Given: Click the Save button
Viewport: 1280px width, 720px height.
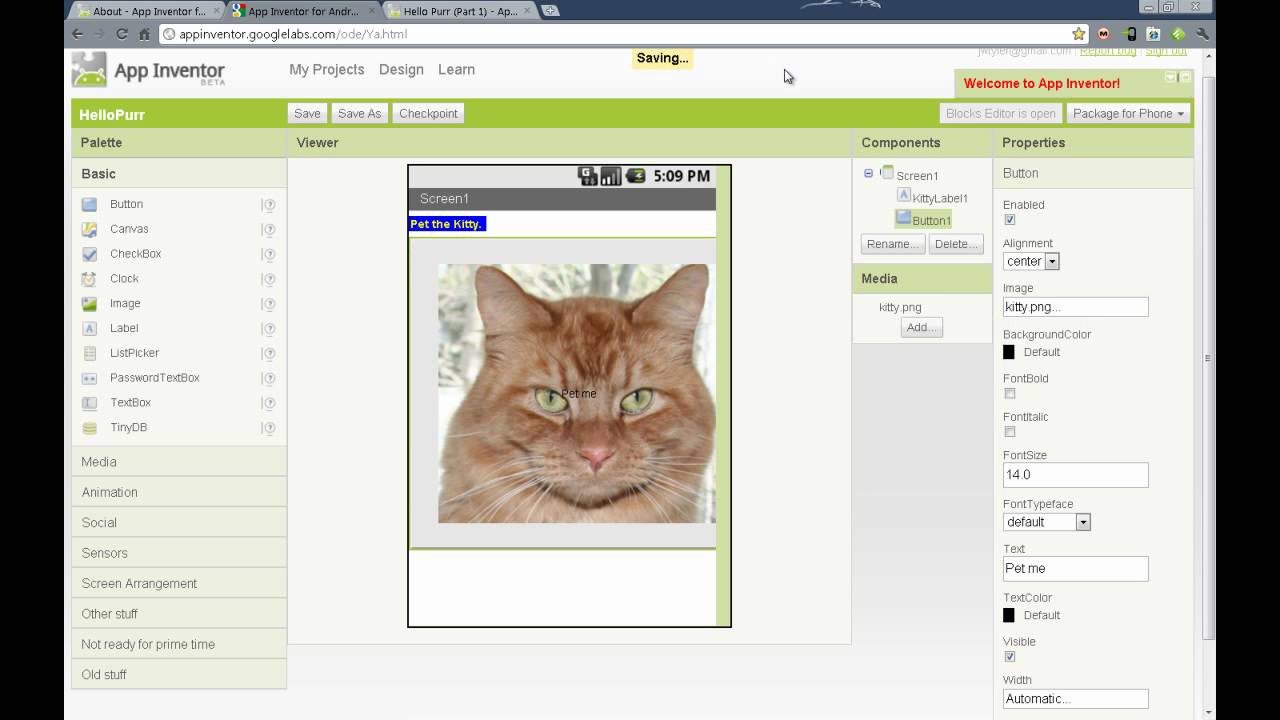Looking at the screenshot, I should point(307,114).
